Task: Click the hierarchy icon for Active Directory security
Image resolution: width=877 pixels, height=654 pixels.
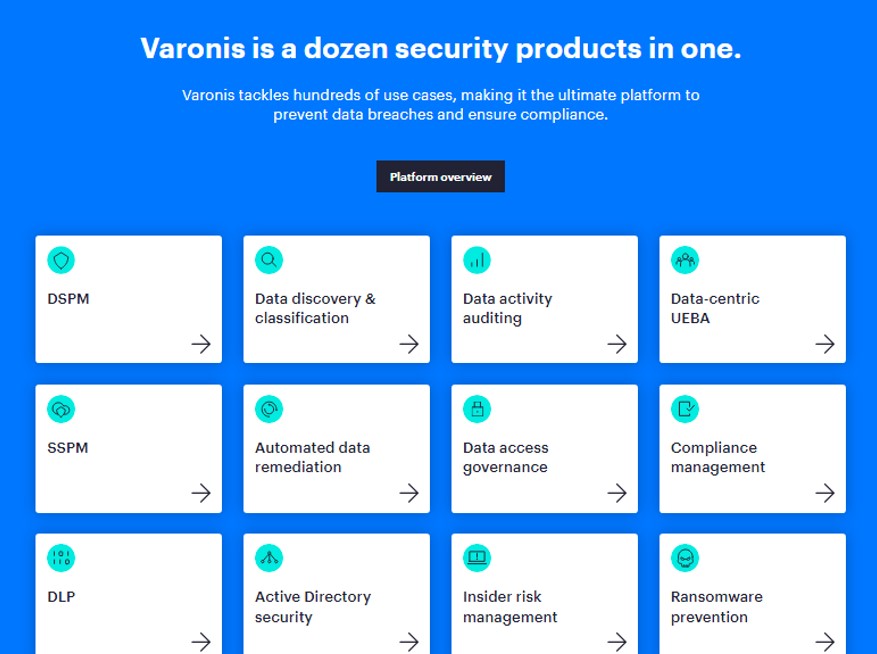Action: coord(269,558)
